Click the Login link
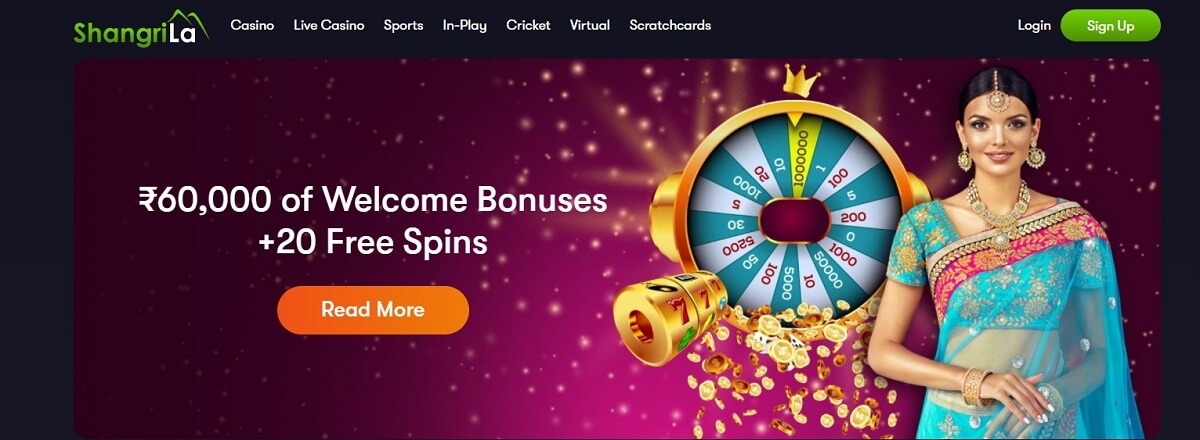This screenshot has width=1200, height=440. tap(1034, 25)
